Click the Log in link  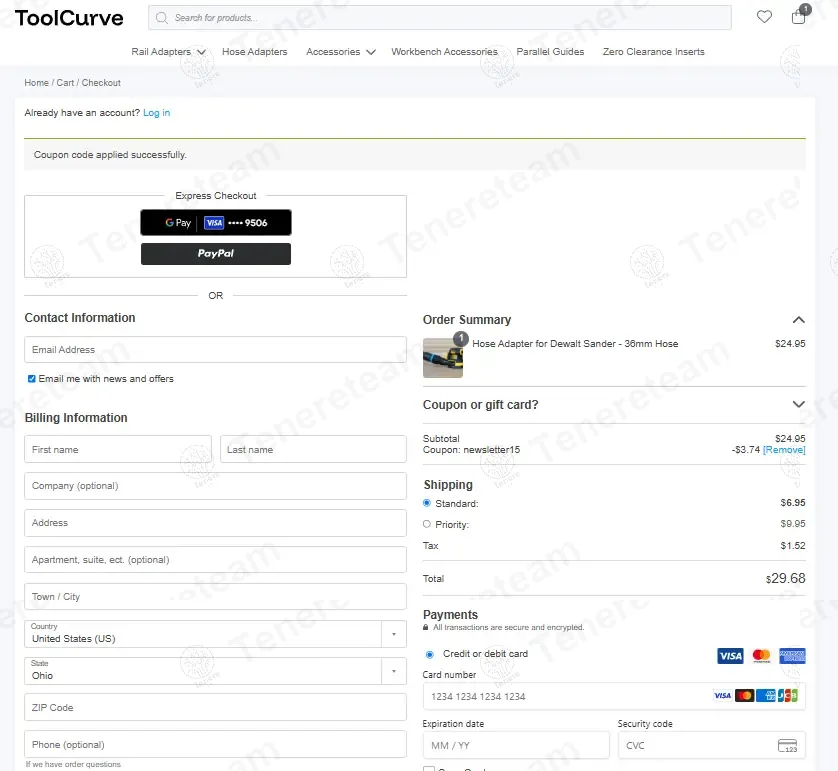coord(156,113)
